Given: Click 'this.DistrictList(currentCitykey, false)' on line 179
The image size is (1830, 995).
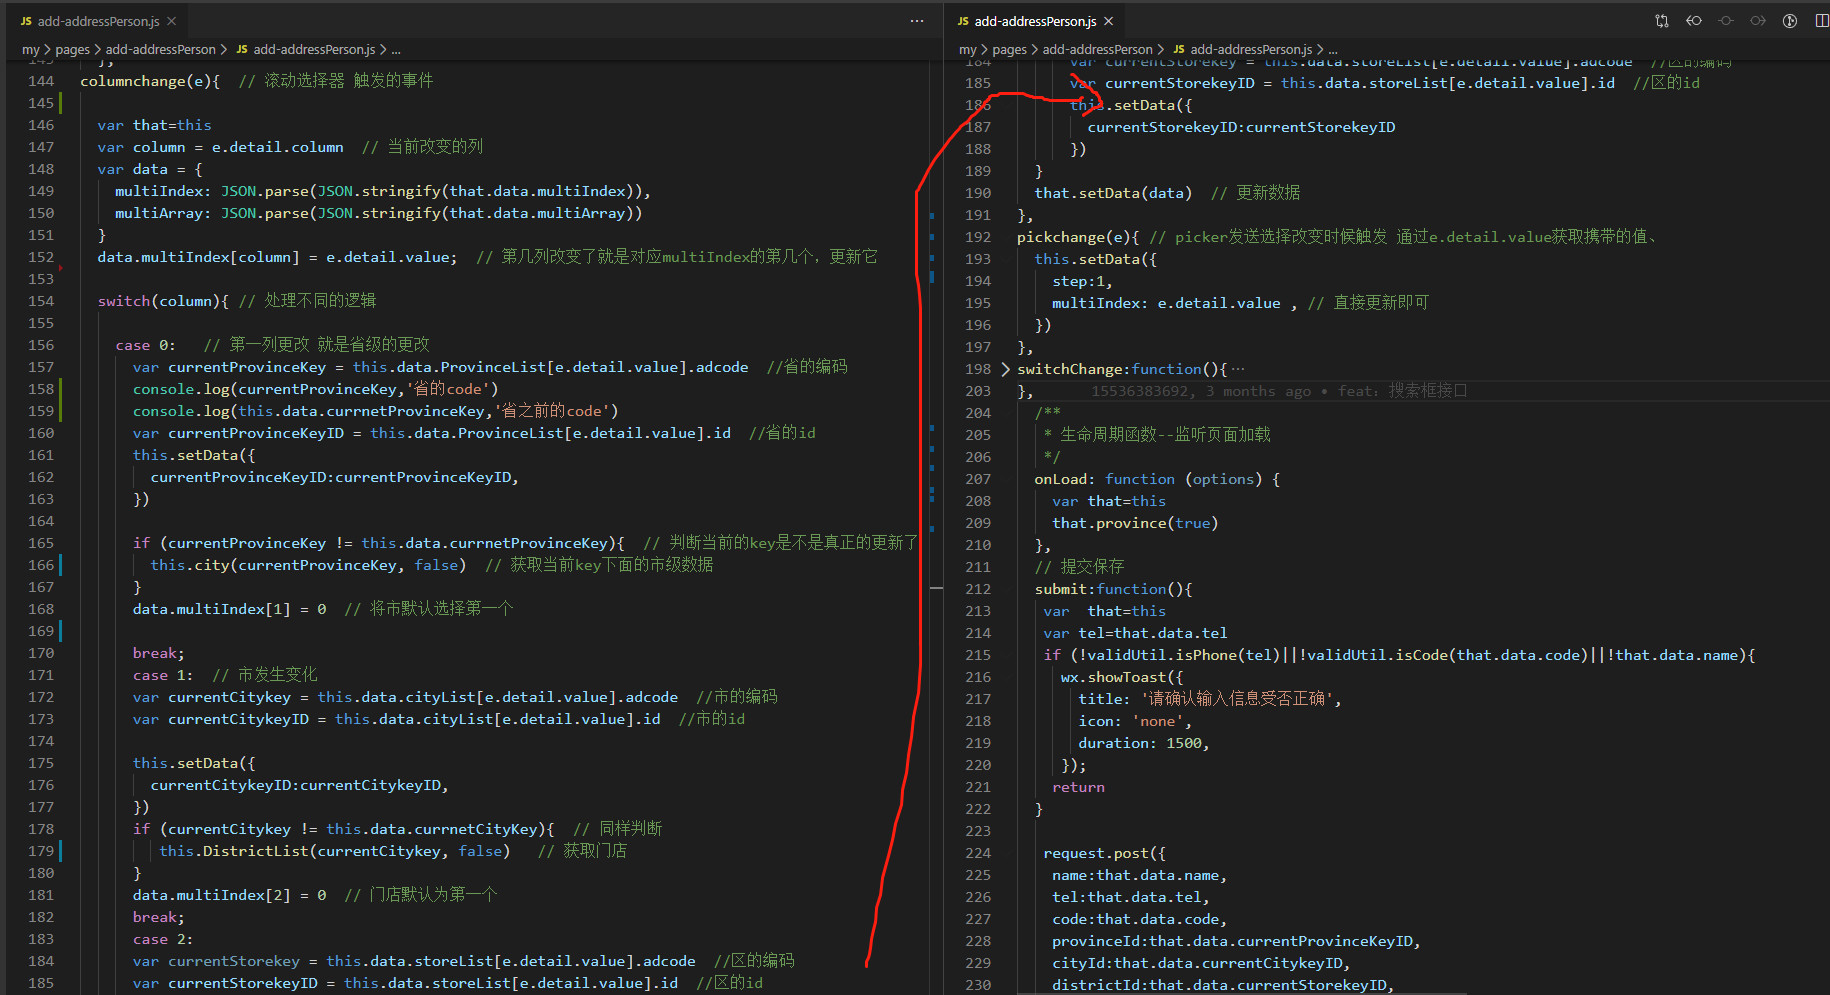Looking at the screenshot, I should pyautogui.click(x=335, y=851).
